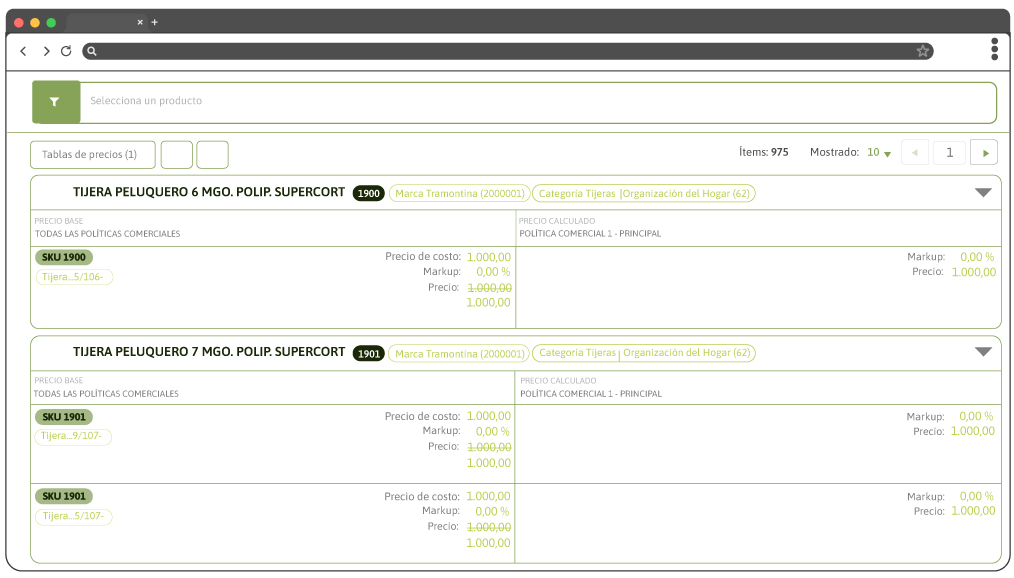Go to the previous results page
Viewport: 1014px width, 578px height.
click(x=915, y=153)
